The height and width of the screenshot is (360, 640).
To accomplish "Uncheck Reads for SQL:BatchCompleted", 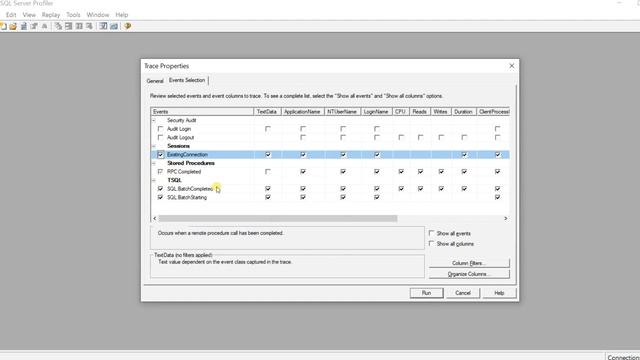I will click(x=420, y=189).
